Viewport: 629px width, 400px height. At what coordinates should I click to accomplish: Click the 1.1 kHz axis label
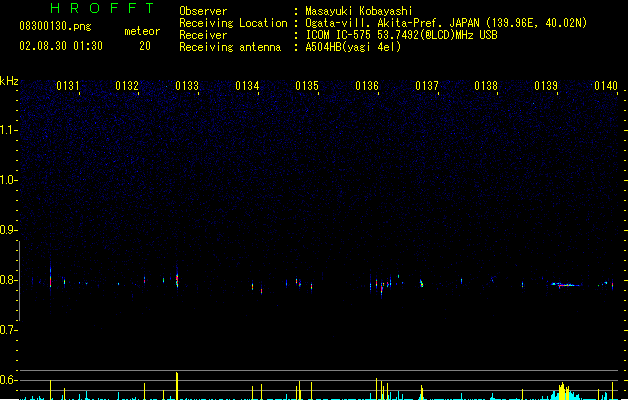pos(8,130)
